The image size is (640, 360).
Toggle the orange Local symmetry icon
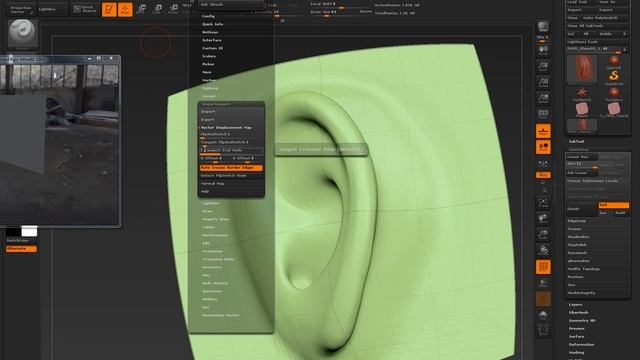pyautogui.click(x=543, y=147)
